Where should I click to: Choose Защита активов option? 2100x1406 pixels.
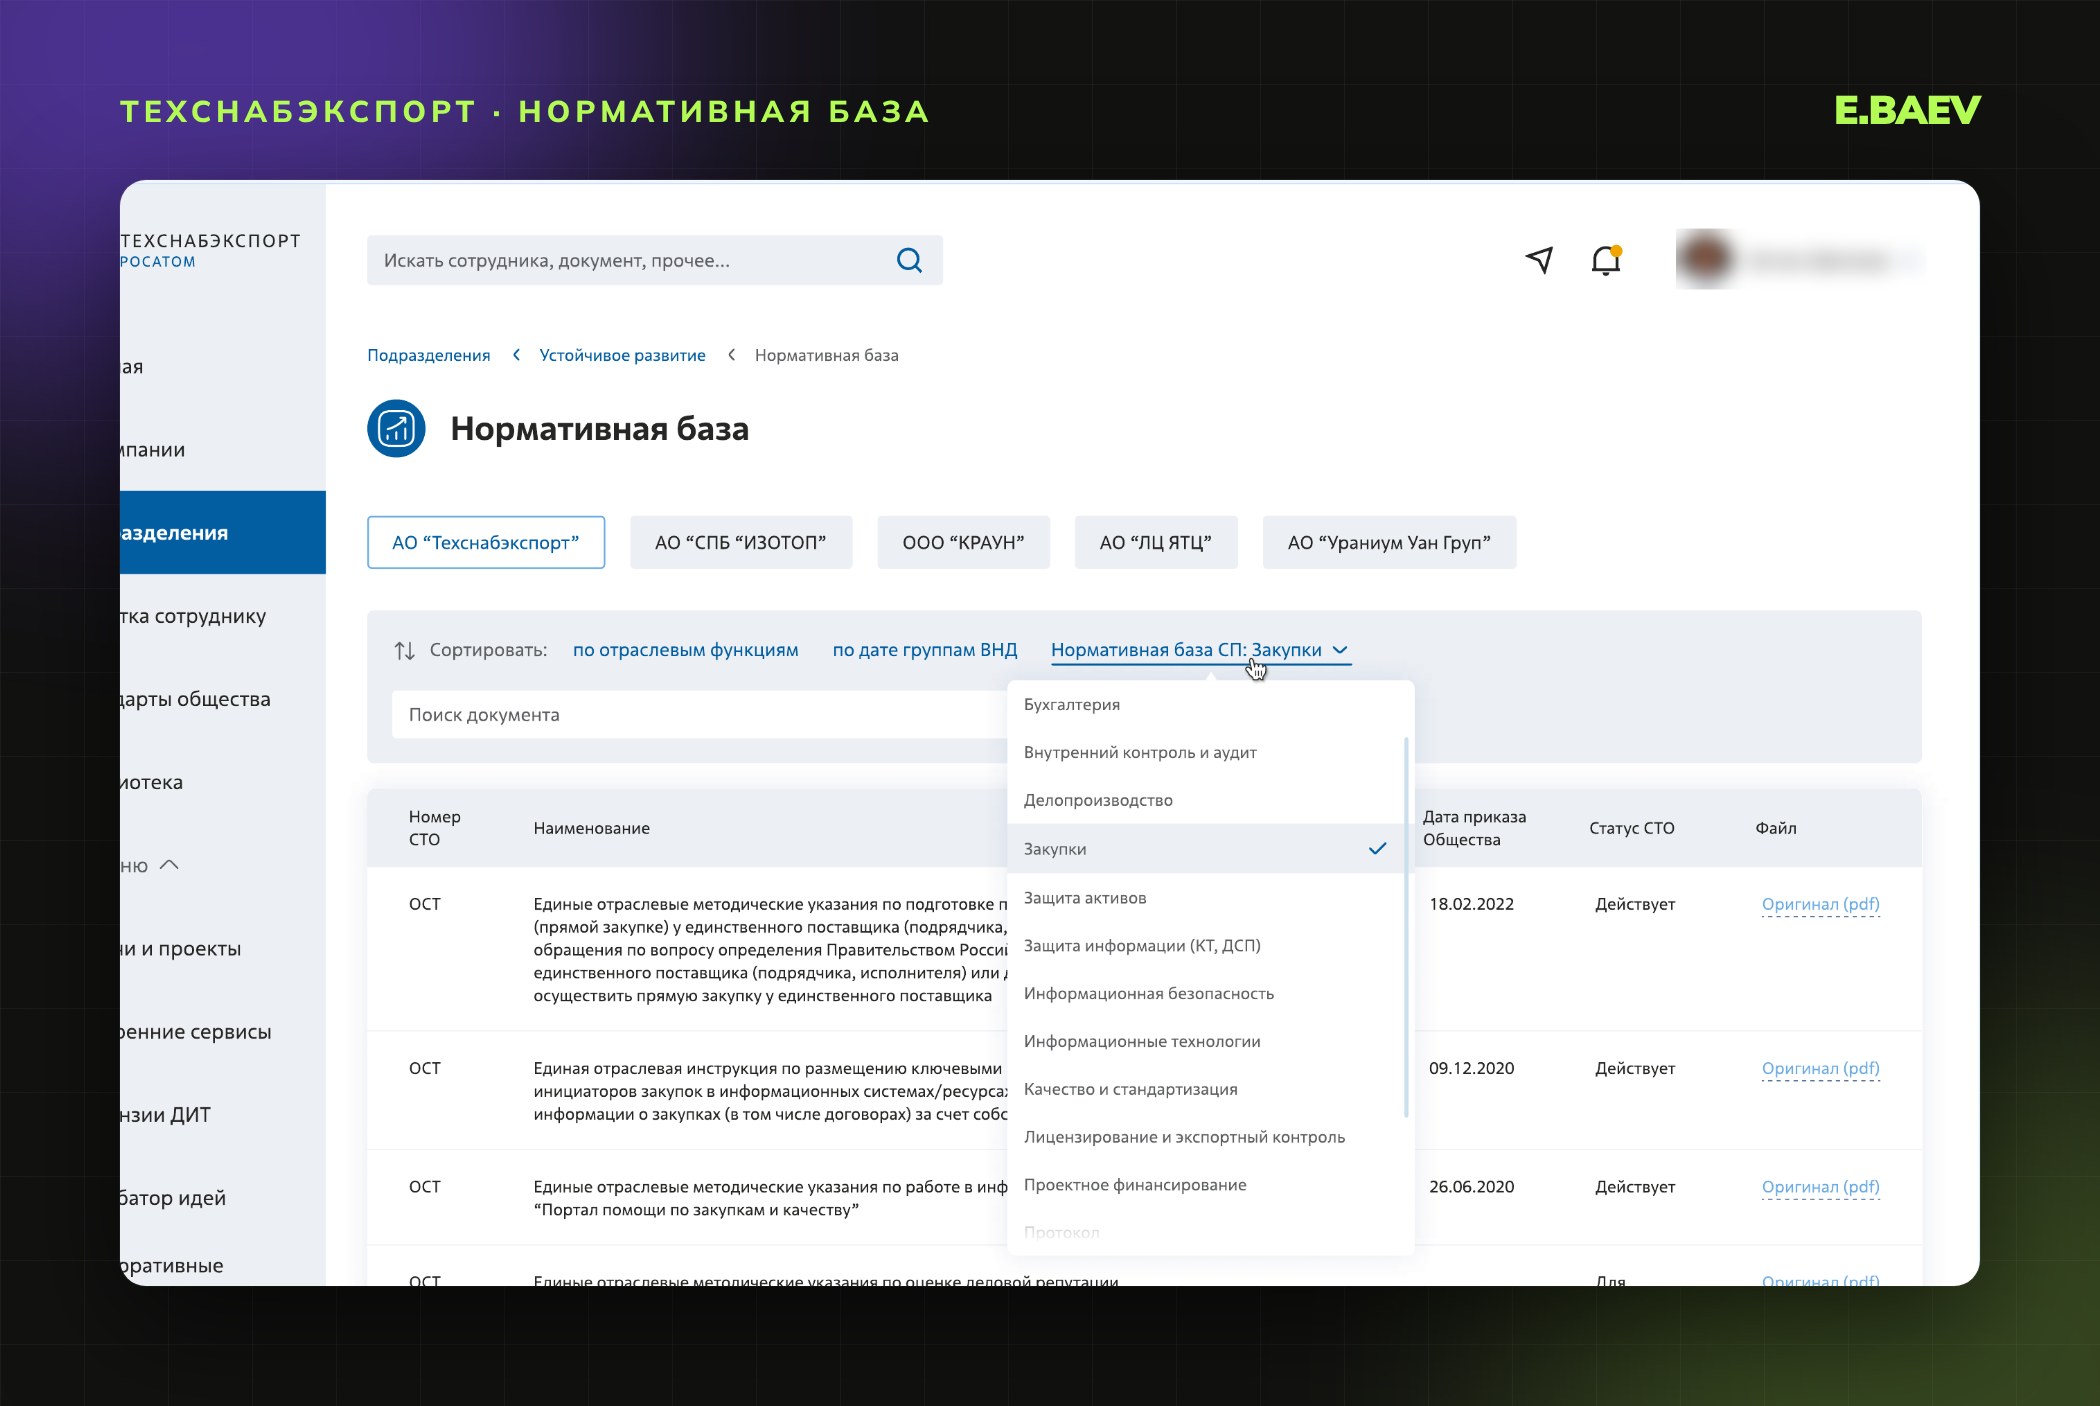[x=1207, y=898]
